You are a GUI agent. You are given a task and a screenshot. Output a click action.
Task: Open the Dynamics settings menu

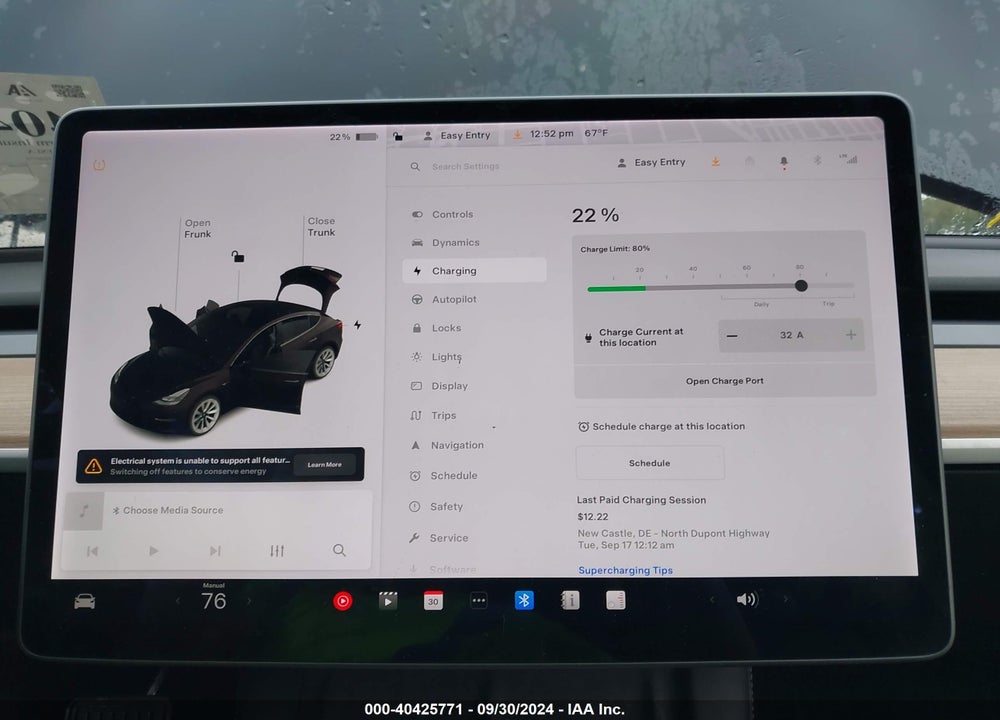(455, 242)
